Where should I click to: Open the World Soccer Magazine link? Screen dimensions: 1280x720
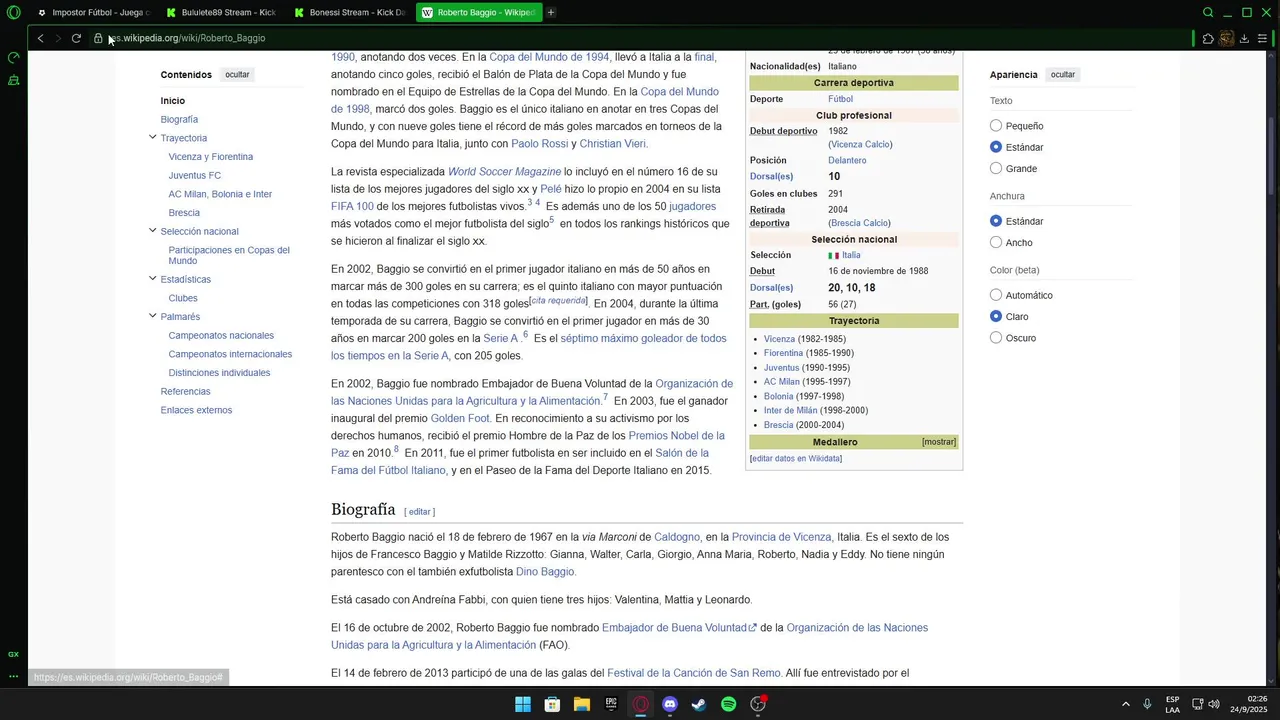(504, 172)
